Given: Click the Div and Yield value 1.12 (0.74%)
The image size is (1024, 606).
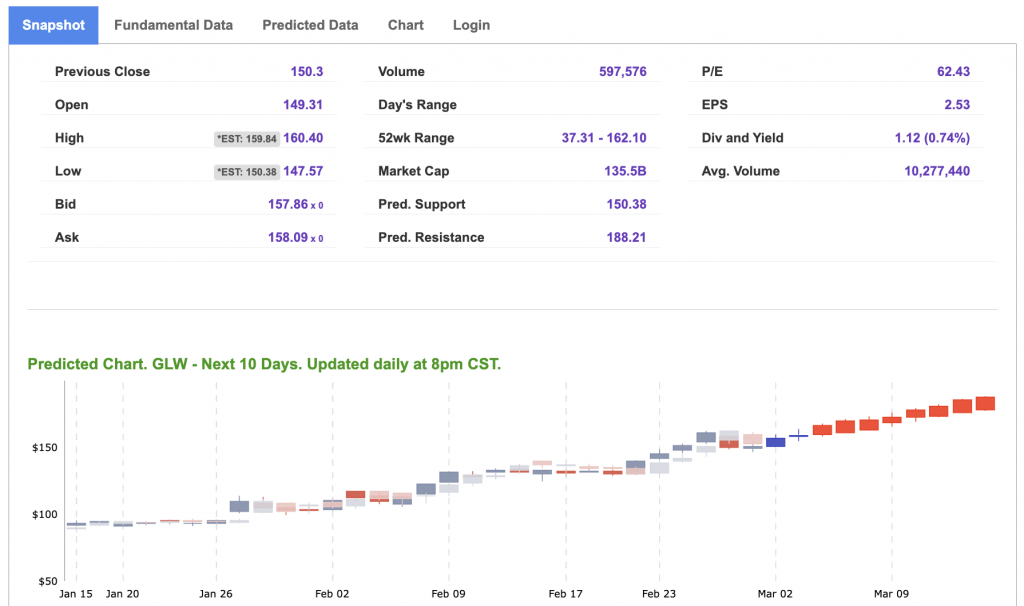Looking at the screenshot, I should pyautogui.click(x=932, y=138).
